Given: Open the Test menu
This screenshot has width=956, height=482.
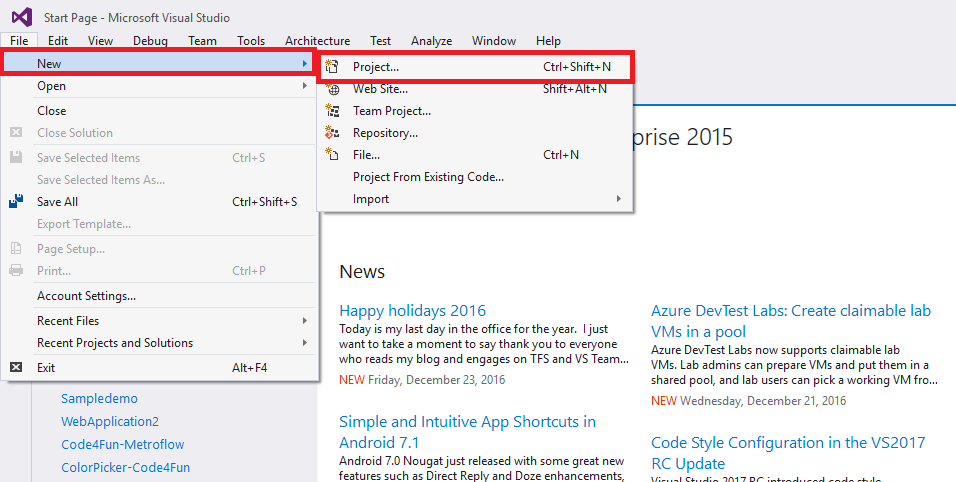Looking at the screenshot, I should point(380,41).
